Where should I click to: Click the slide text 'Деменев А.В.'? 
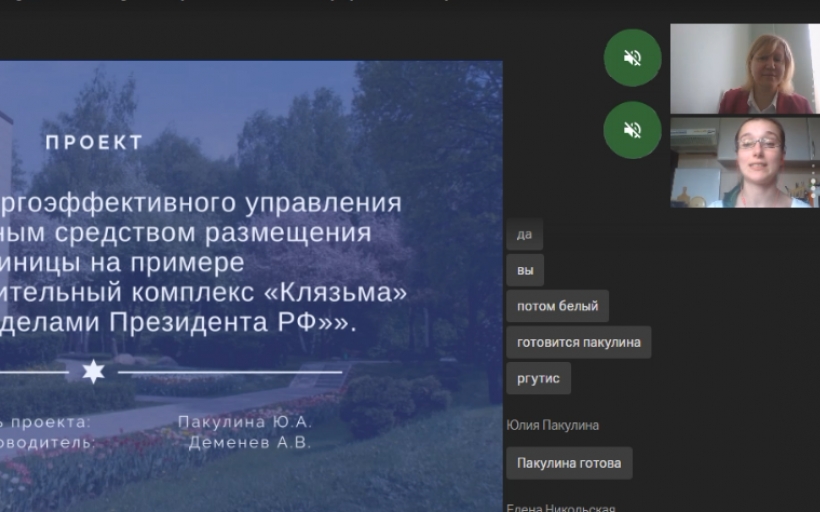tap(250, 442)
